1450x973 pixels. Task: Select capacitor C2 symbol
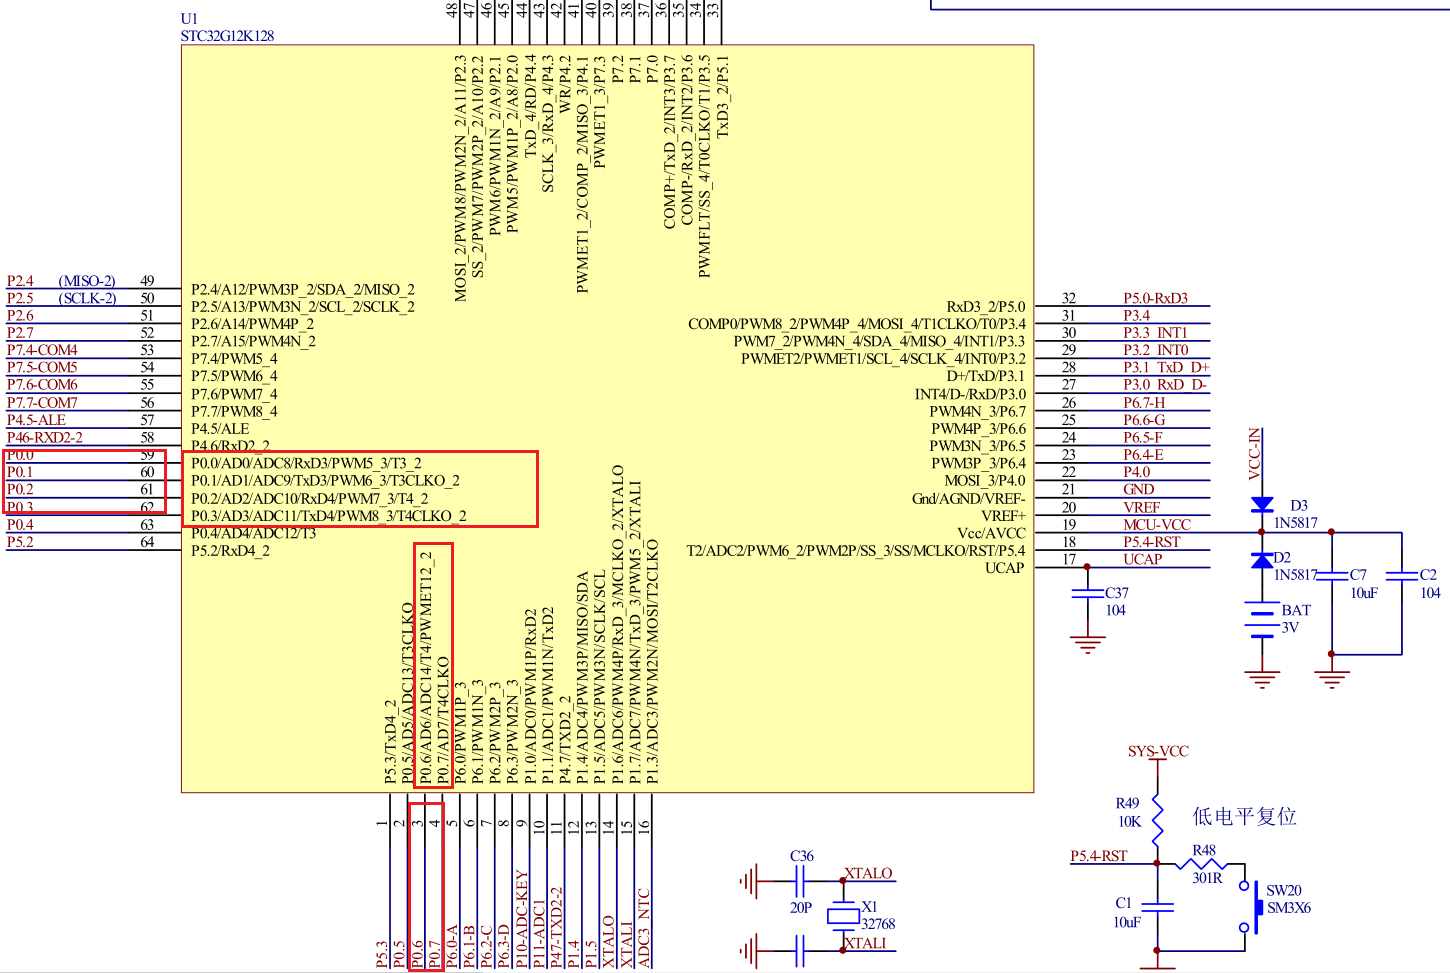[x=1402, y=577]
